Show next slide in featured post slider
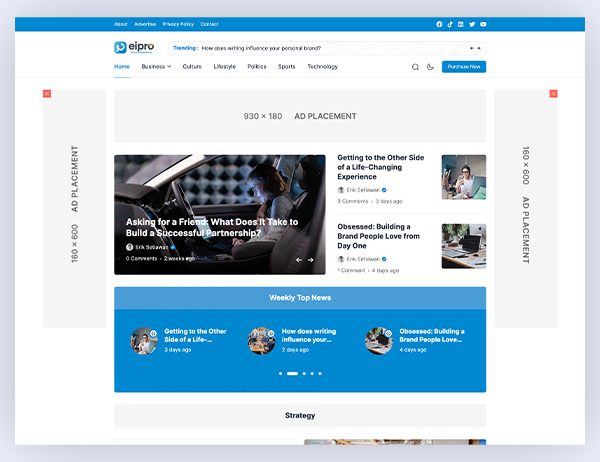This screenshot has height=462, width=600. pos(310,260)
